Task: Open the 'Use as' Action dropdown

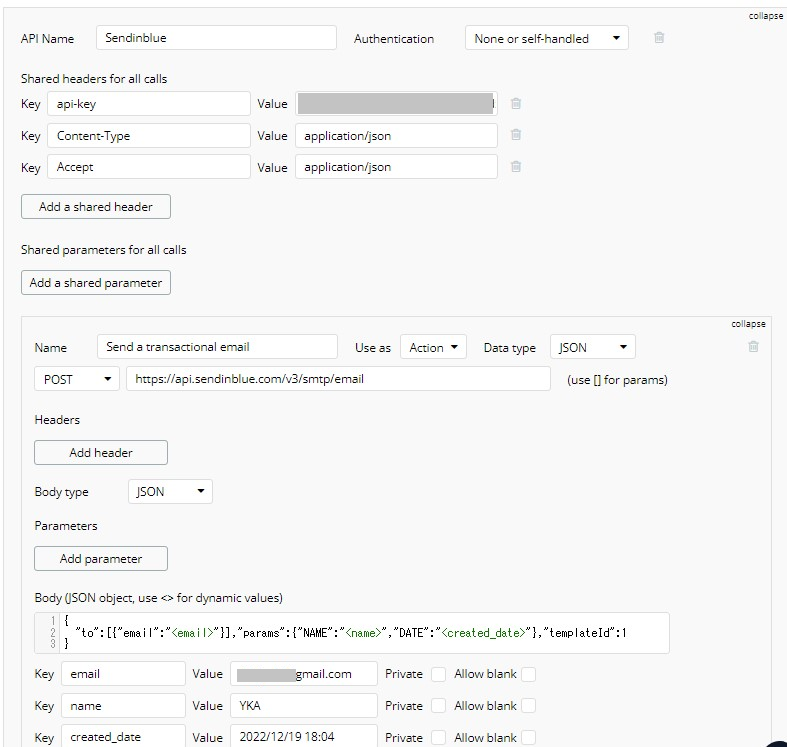Action: [433, 347]
